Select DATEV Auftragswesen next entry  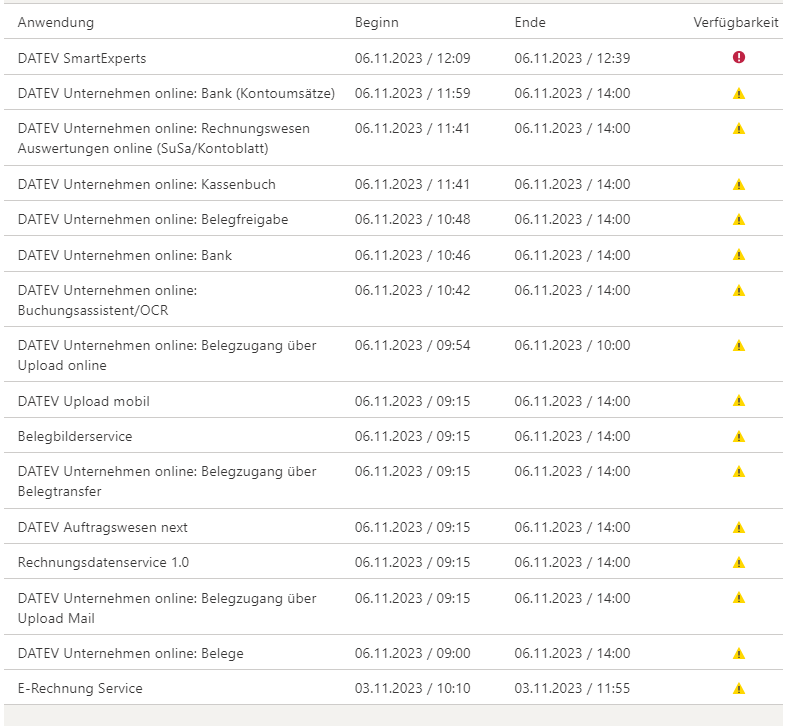tap(103, 527)
